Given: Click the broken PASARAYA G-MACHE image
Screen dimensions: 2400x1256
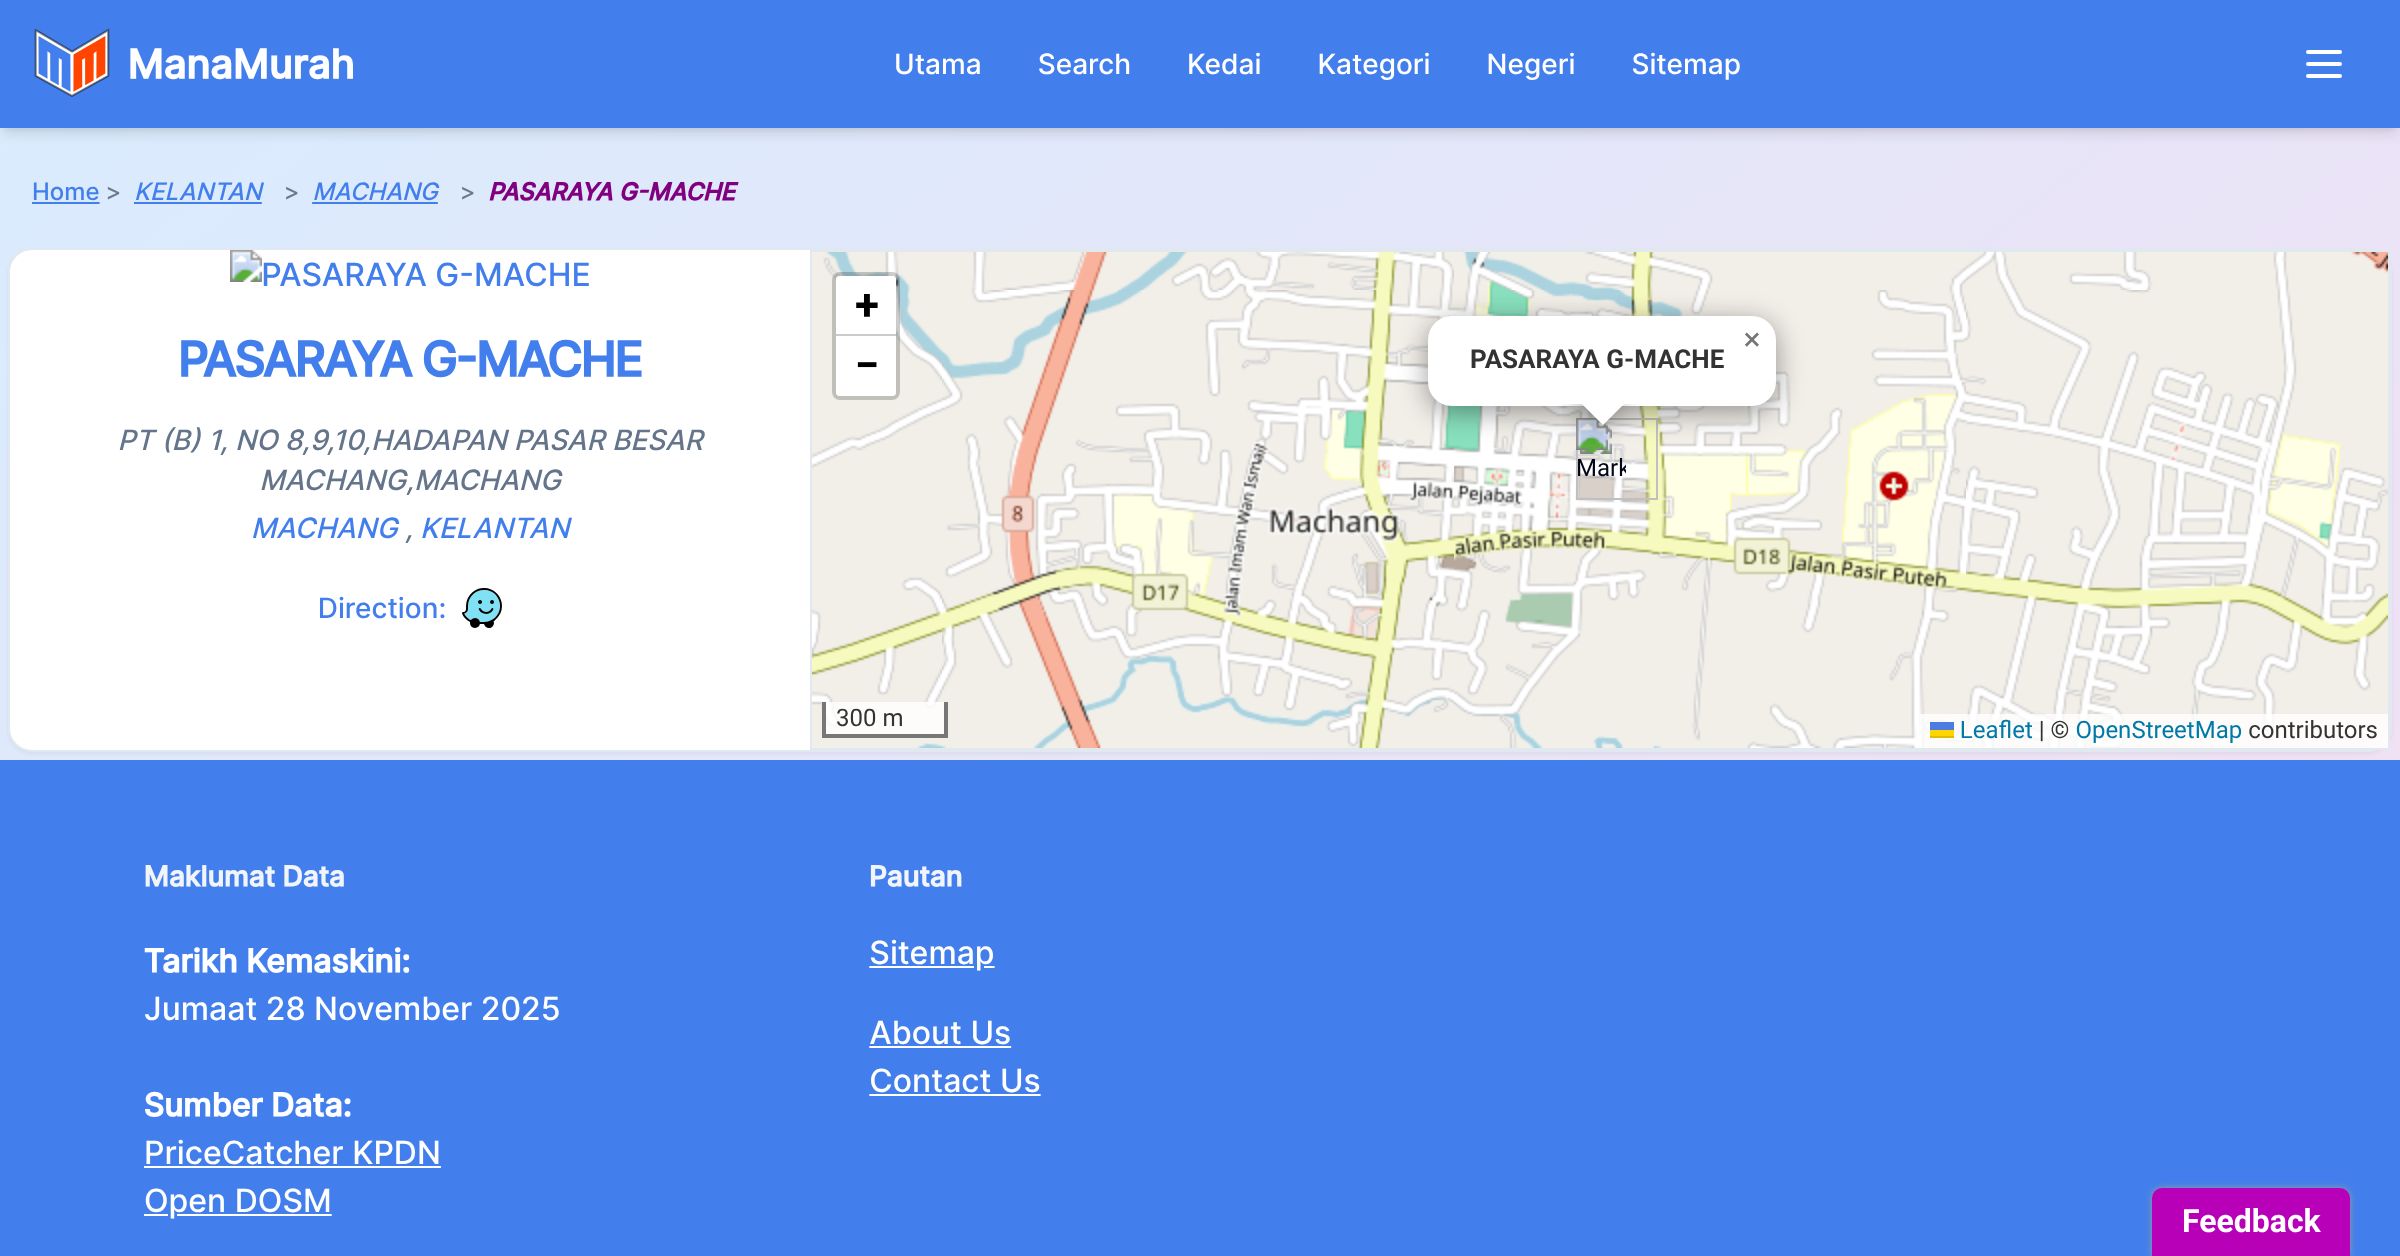Looking at the screenshot, I should click(x=410, y=273).
